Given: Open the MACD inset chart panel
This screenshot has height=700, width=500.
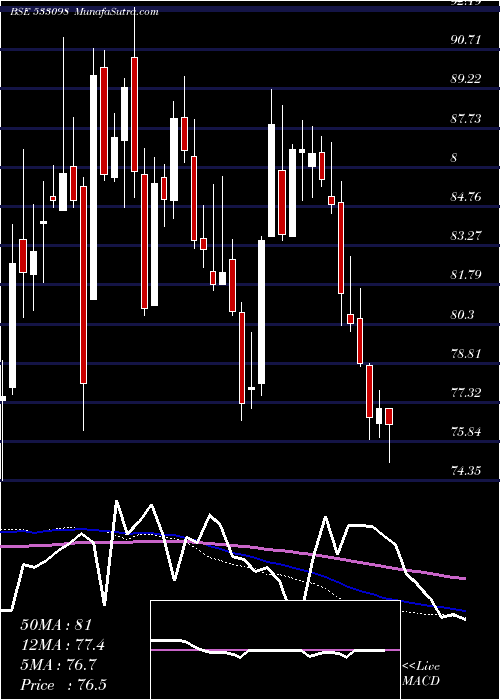Looking at the screenshot, I should pos(275,650).
